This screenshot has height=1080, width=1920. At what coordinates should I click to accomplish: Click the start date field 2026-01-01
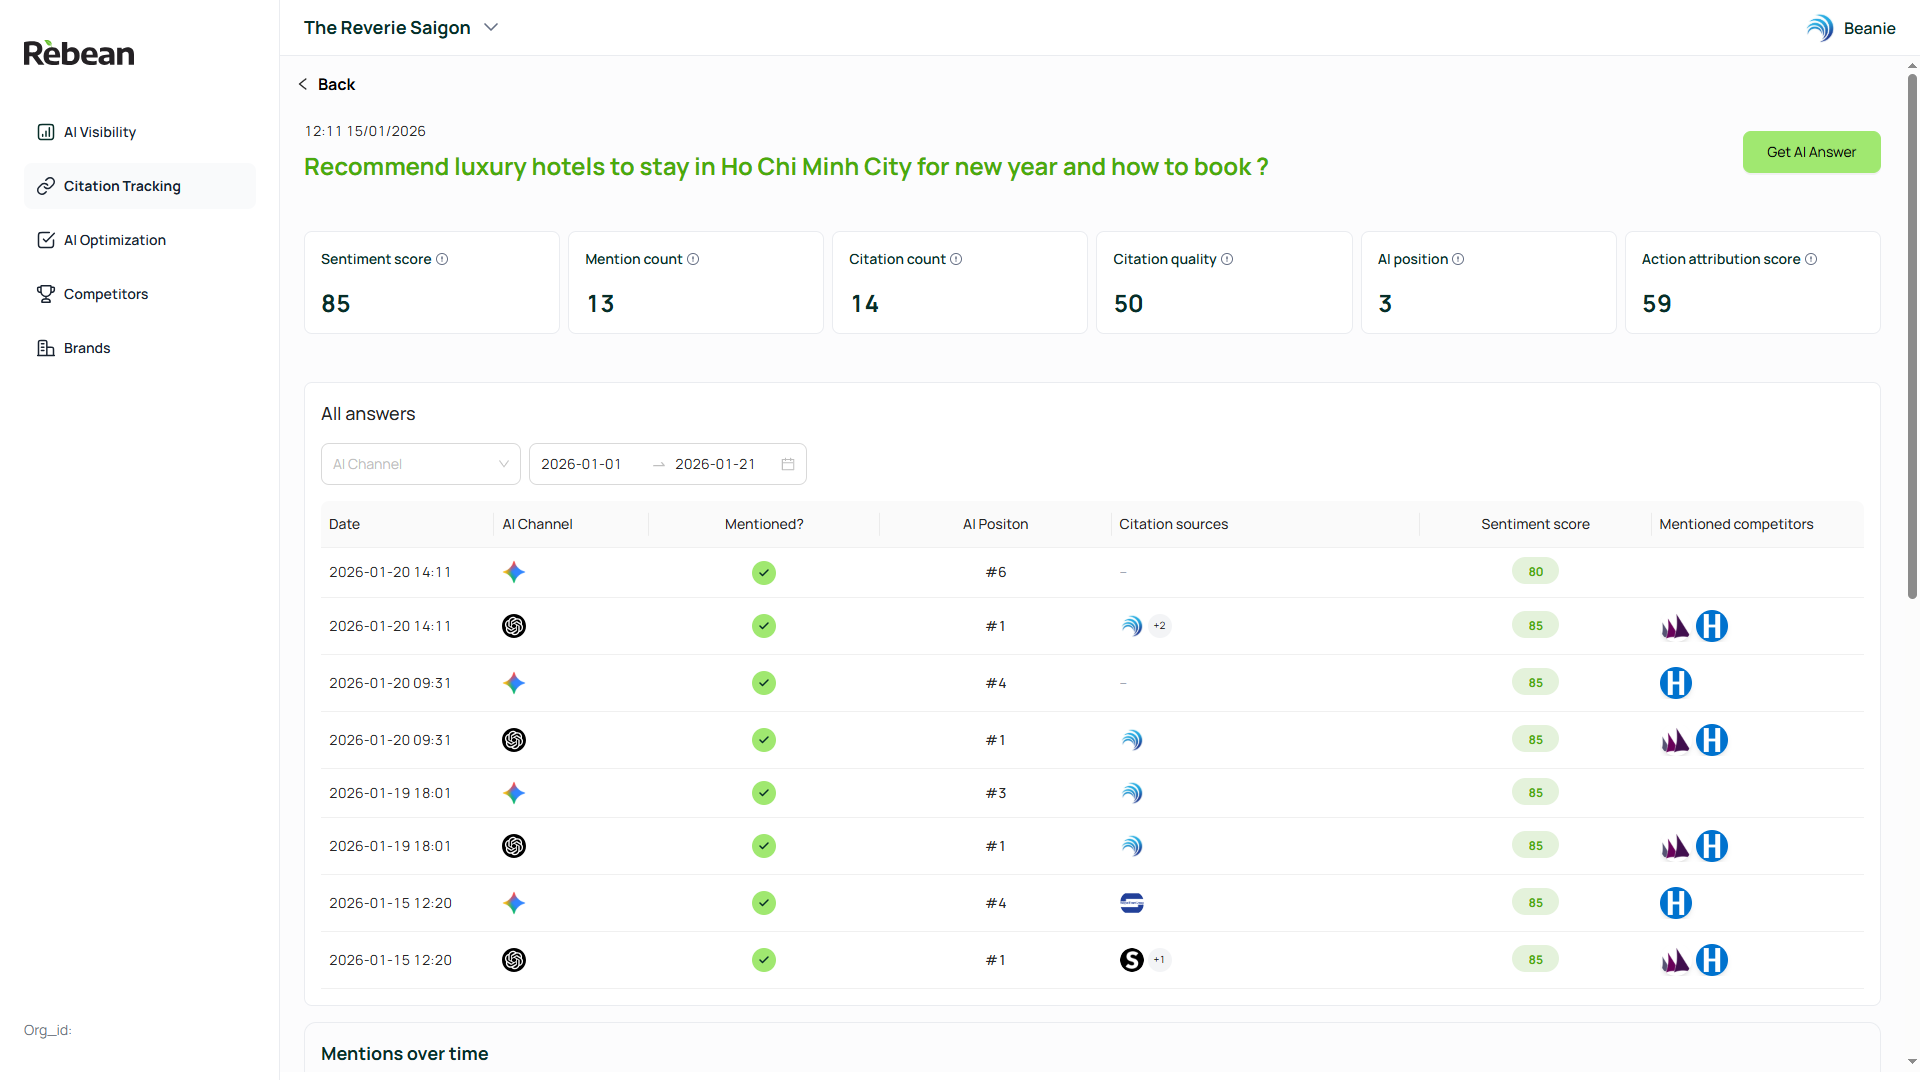click(x=582, y=464)
